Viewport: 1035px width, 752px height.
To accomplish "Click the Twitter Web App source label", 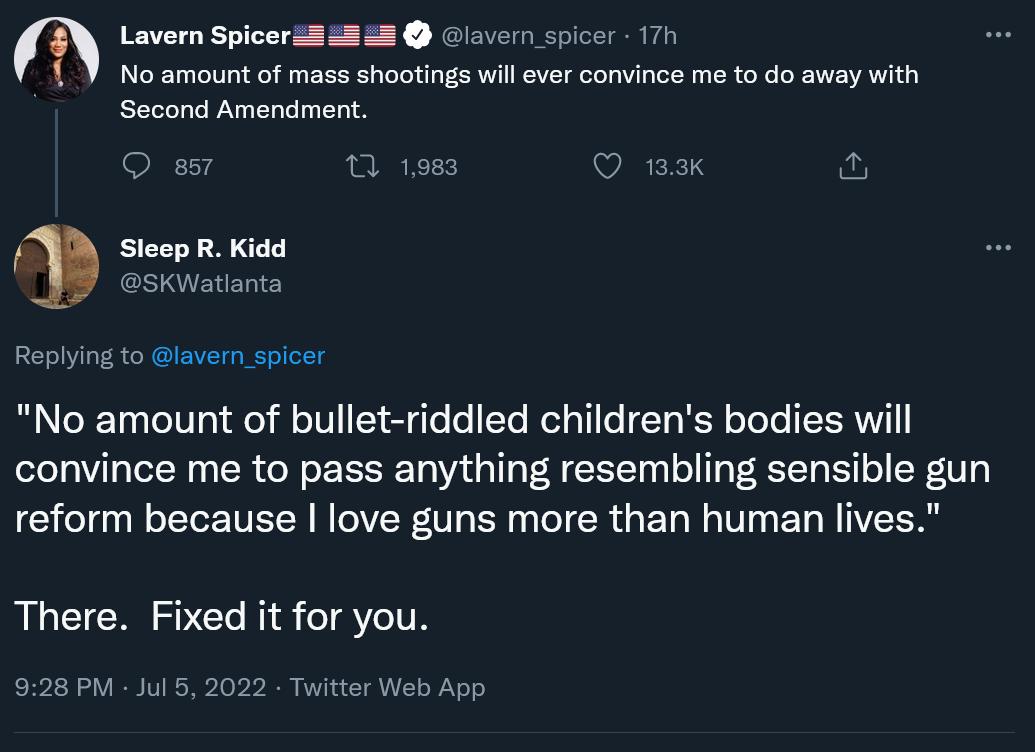I will 387,687.
